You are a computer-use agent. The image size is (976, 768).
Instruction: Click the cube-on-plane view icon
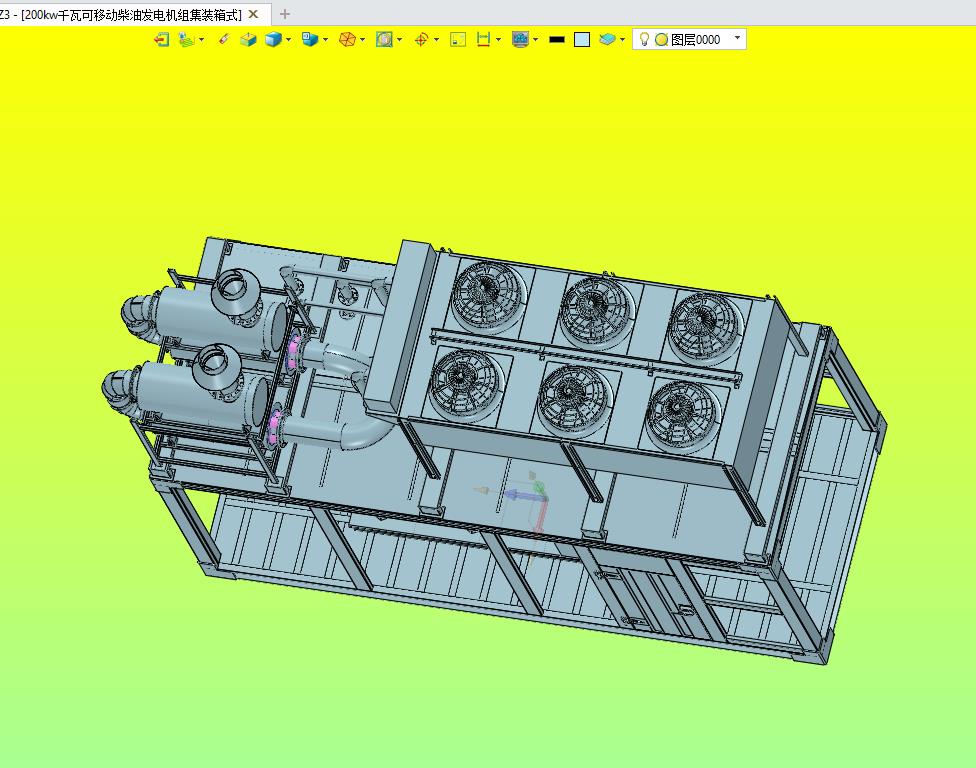click(x=248, y=40)
